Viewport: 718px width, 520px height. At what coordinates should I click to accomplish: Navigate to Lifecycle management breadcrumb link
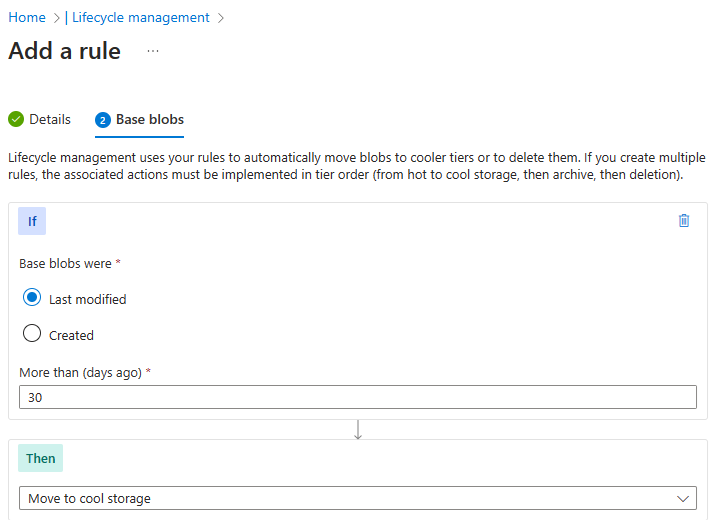(141, 18)
